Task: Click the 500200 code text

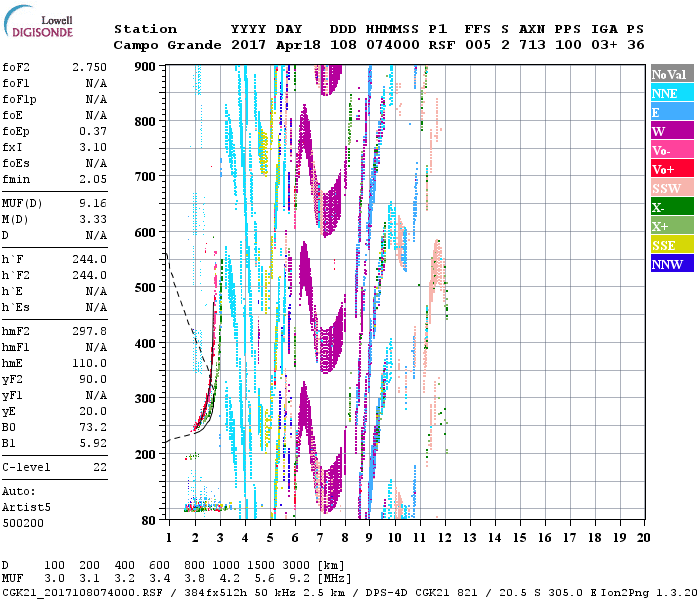Action: tap(23, 523)
